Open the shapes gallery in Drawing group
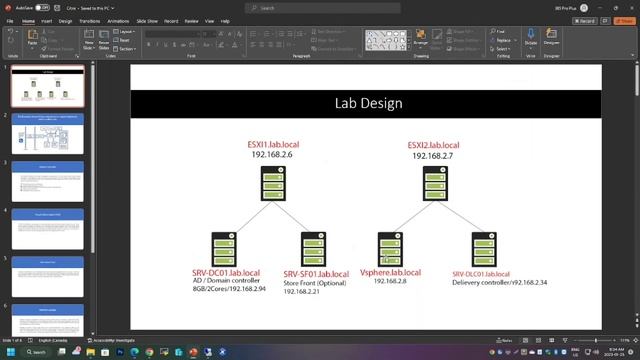 tap(386, 40)
